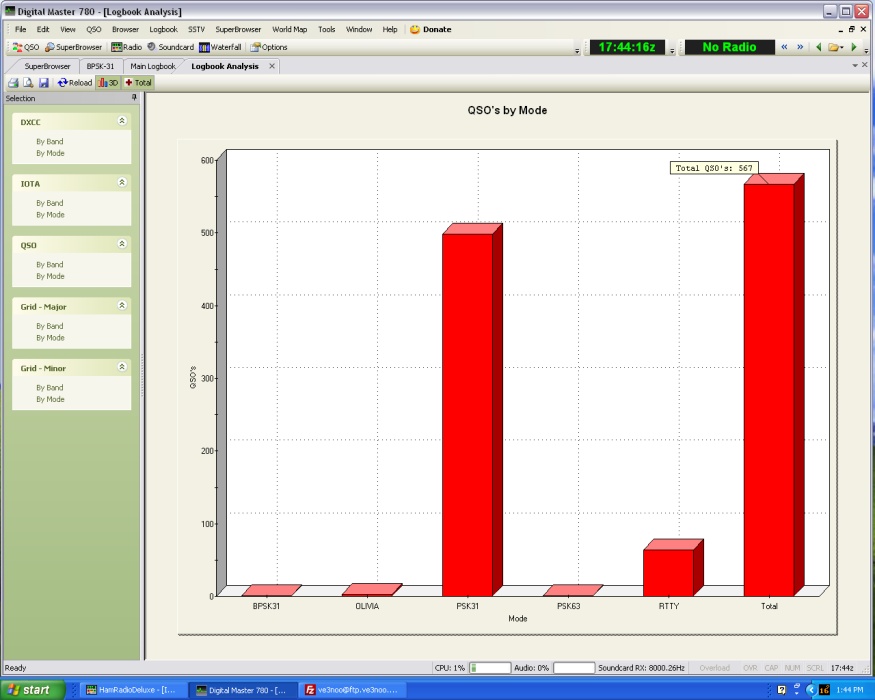875x700 pixels.
Task: Open the folder dropdown in toolbar
Action: point(836,47)
